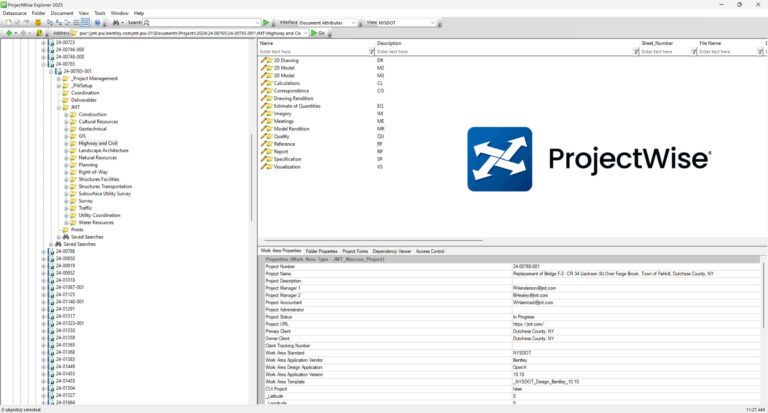Open the View NYSDOT dropdown
The image size is (768, 413).
point(432,23)
